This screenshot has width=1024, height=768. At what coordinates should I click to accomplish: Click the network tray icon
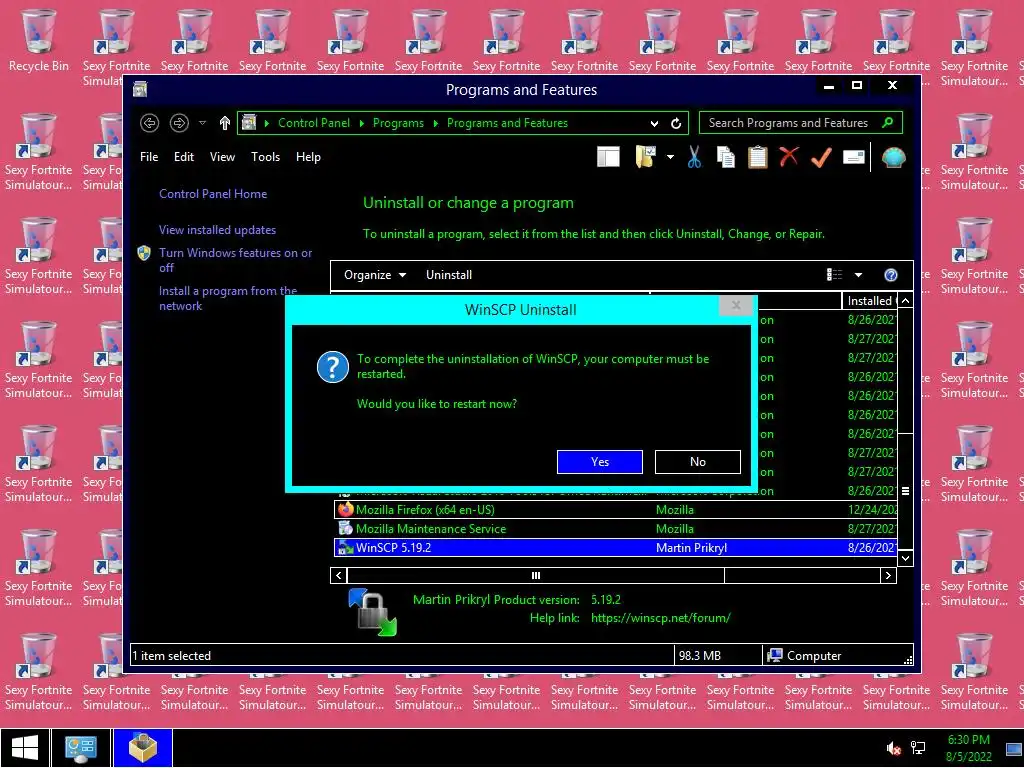click(x=918, y=748)
